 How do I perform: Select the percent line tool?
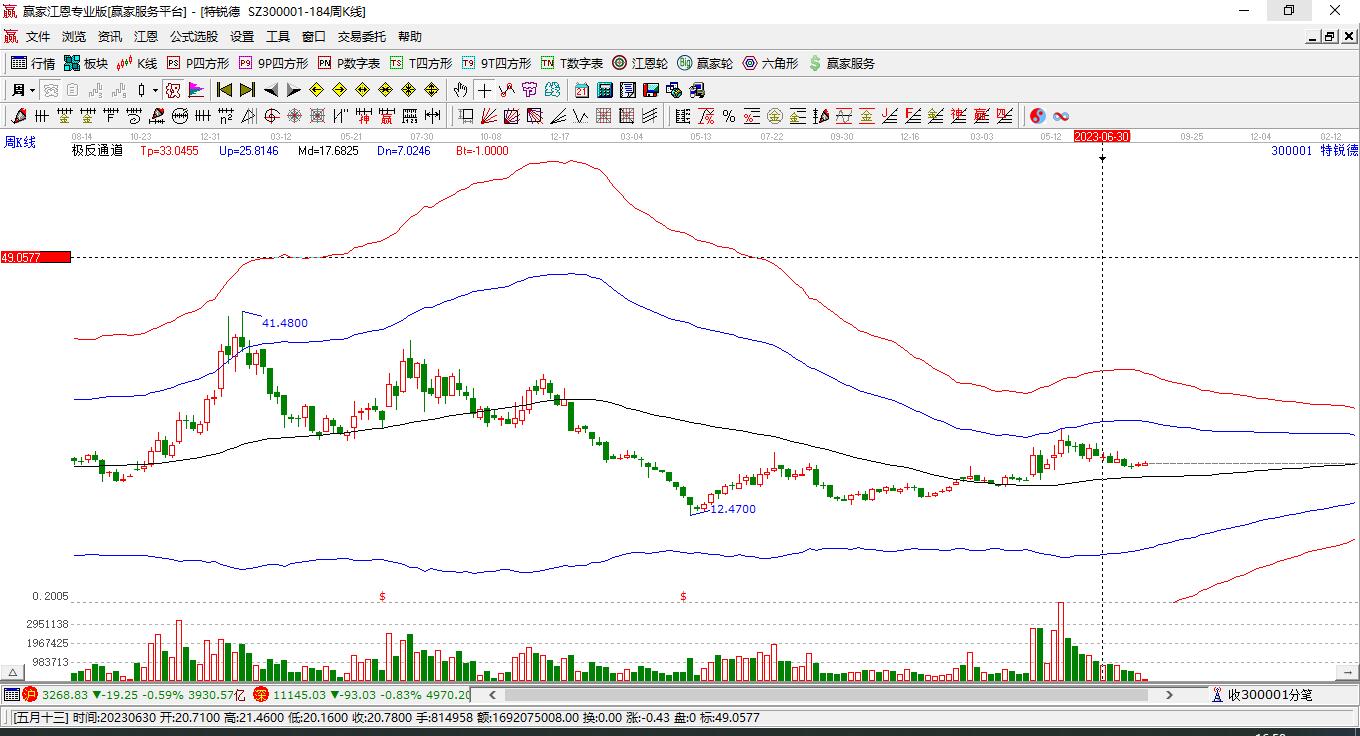coord(729,116)
